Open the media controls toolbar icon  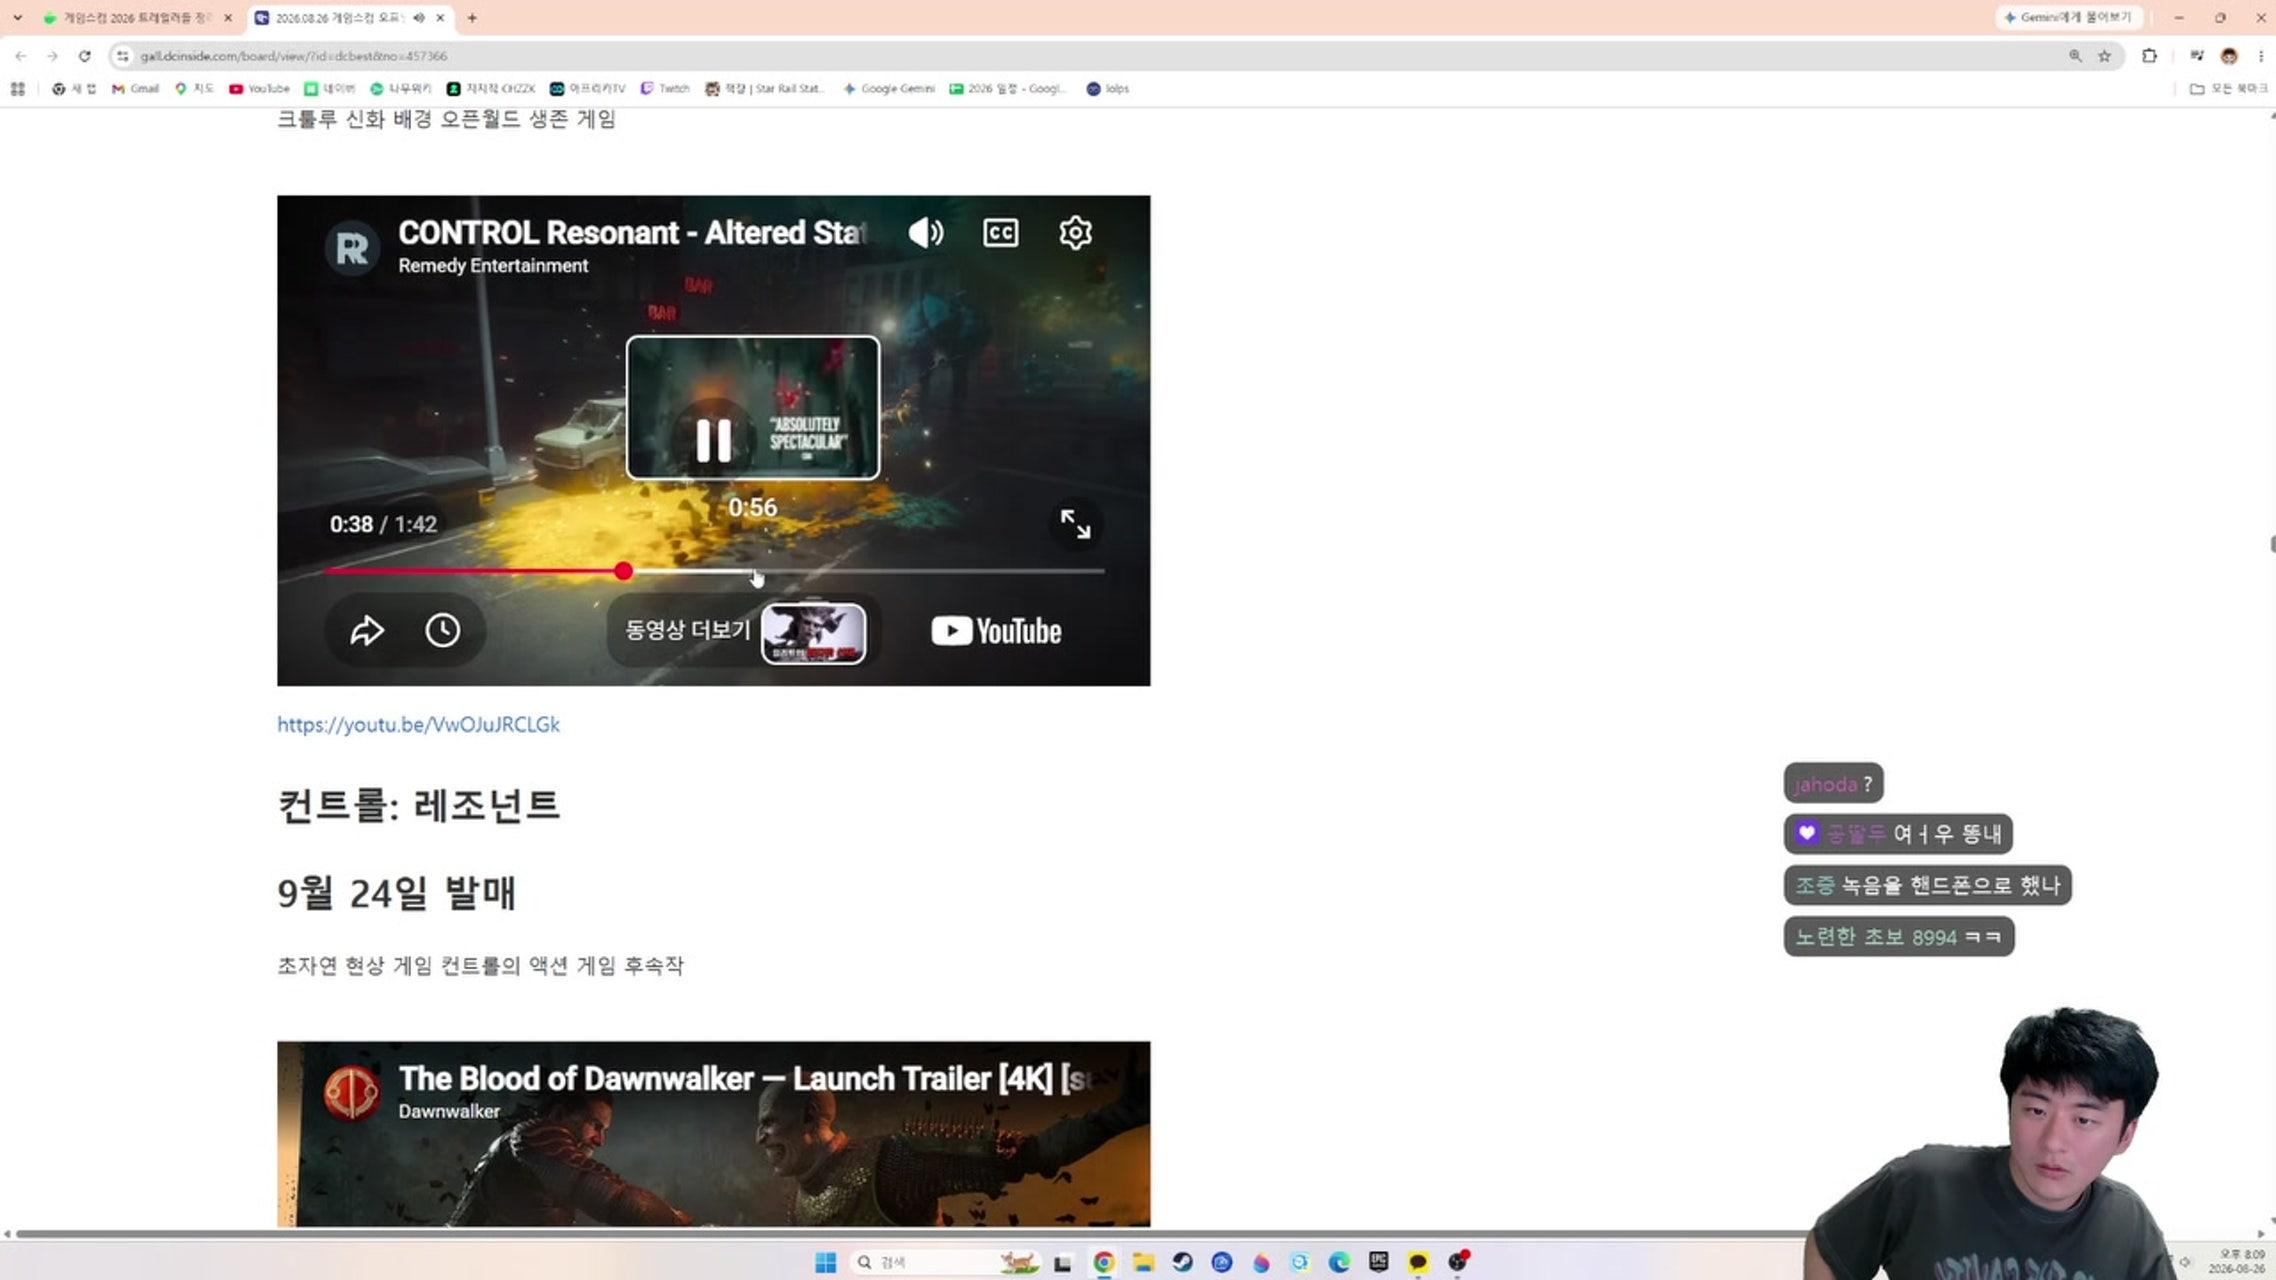pos(2196,56)
